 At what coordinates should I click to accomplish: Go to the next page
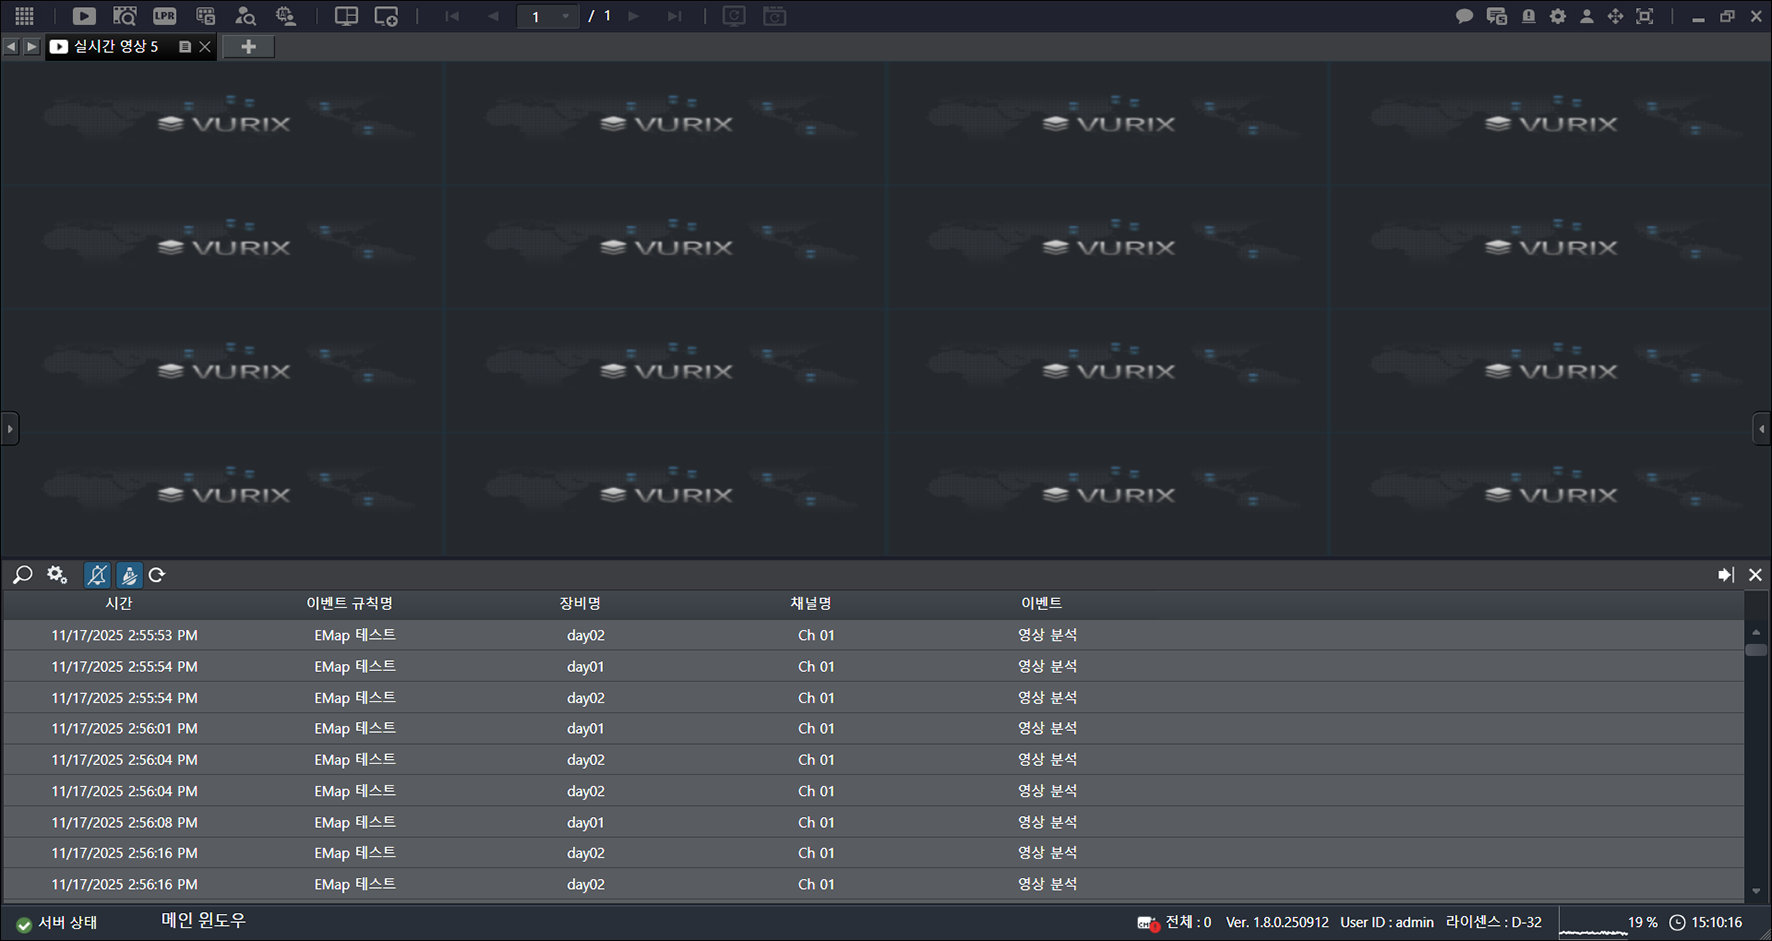(x=633, y=16)
